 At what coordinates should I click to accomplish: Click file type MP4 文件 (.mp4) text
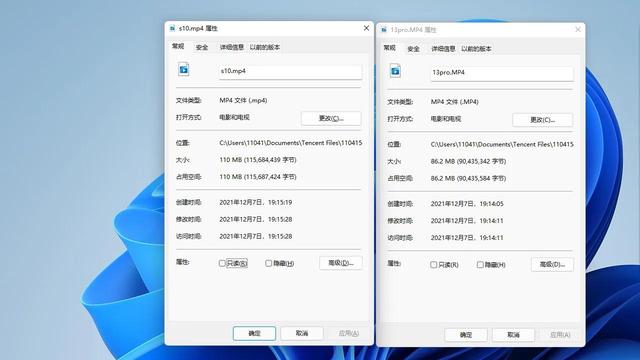243,100
